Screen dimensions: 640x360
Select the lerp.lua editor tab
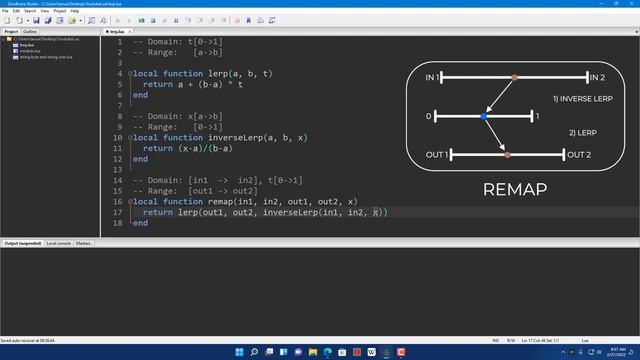click(x=117, y=31)
